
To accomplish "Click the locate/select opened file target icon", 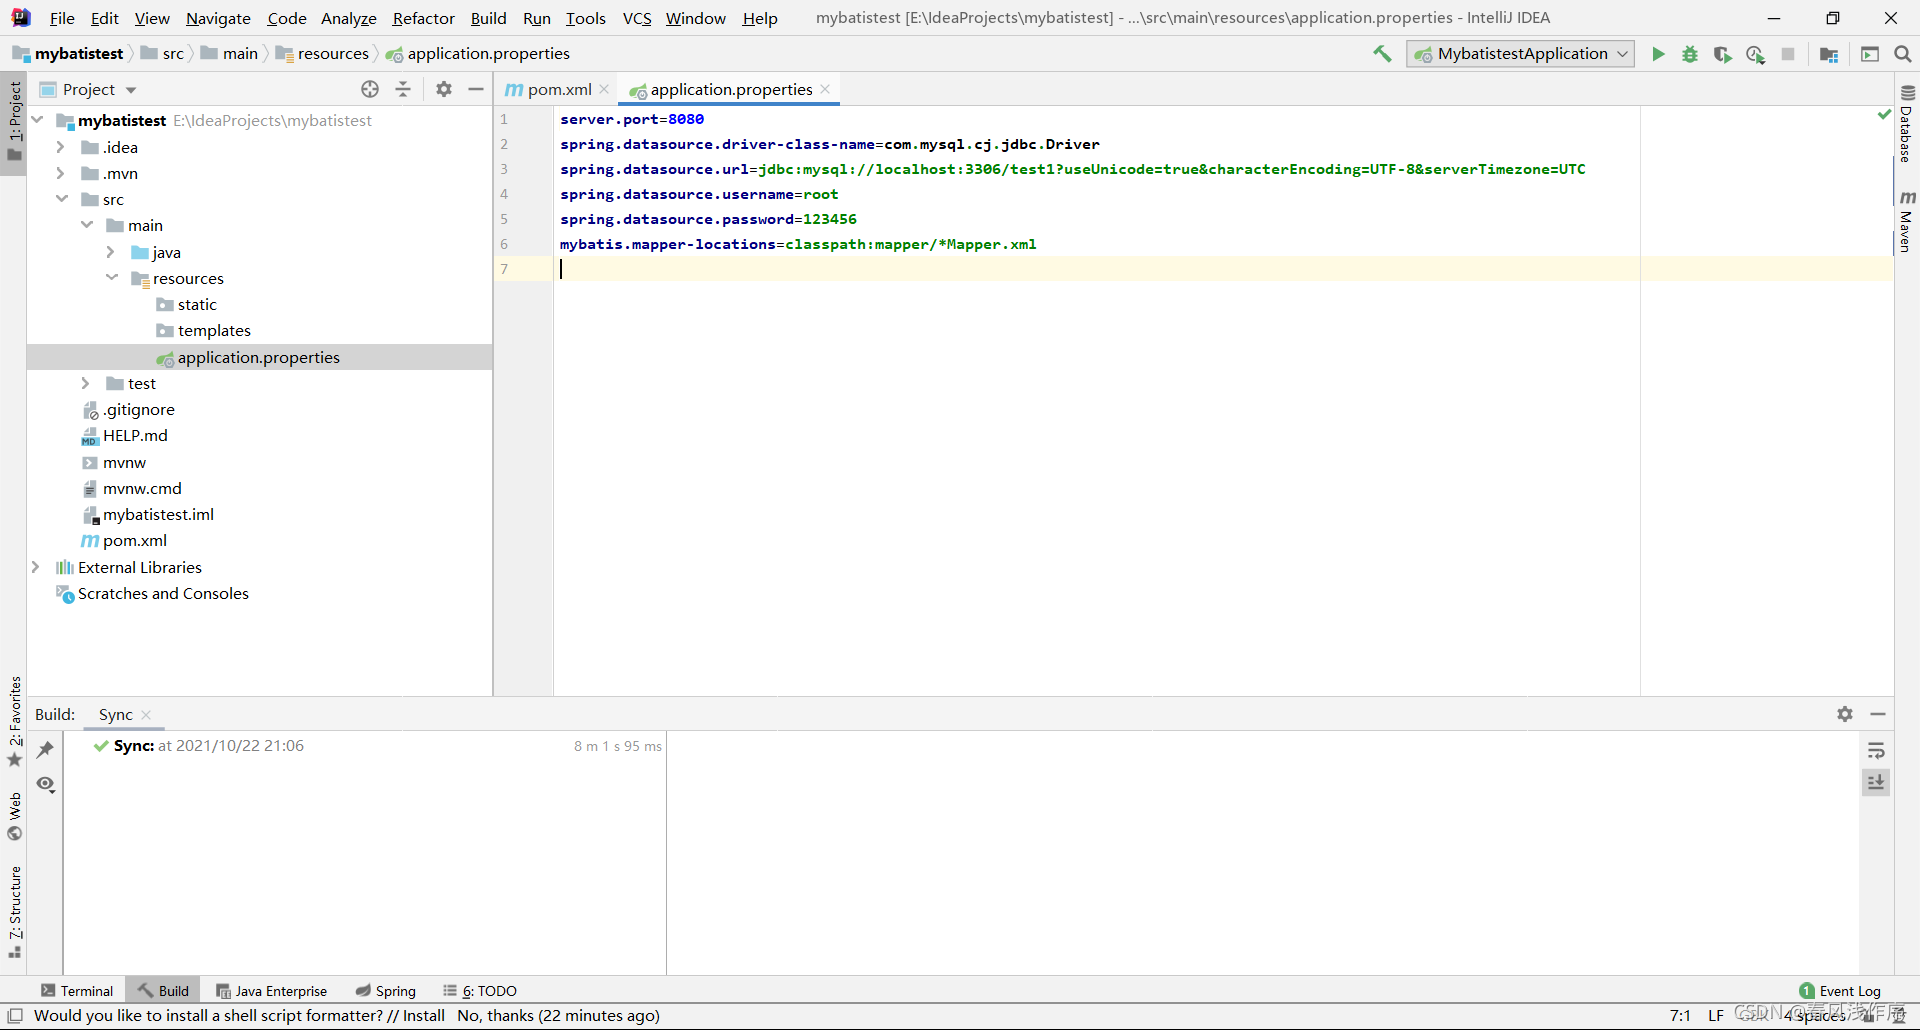I will [x=370, y=89].
